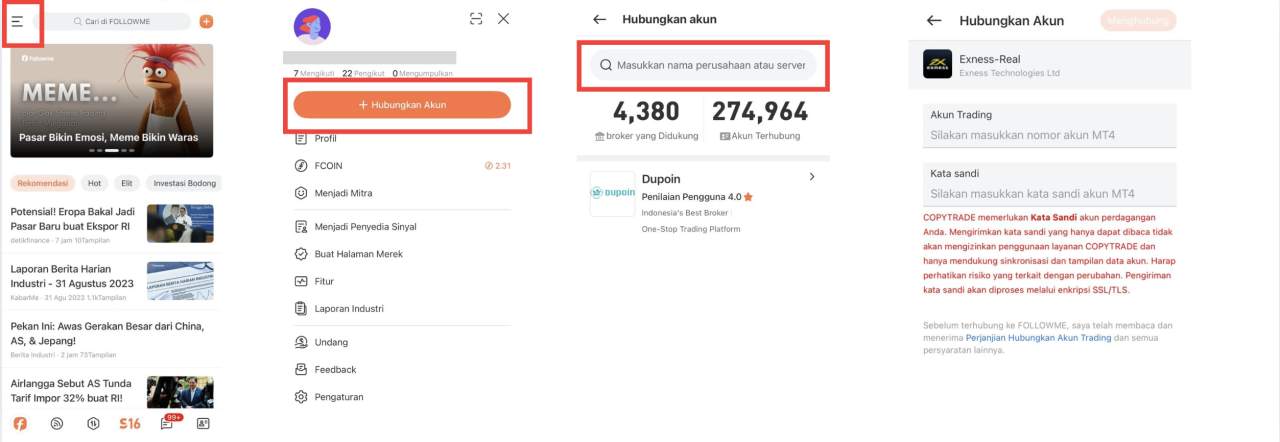The height and width of the screenshot is (442, 1280).
Task: Focus the Kata sandi password field
Action: coord(1050,194)
